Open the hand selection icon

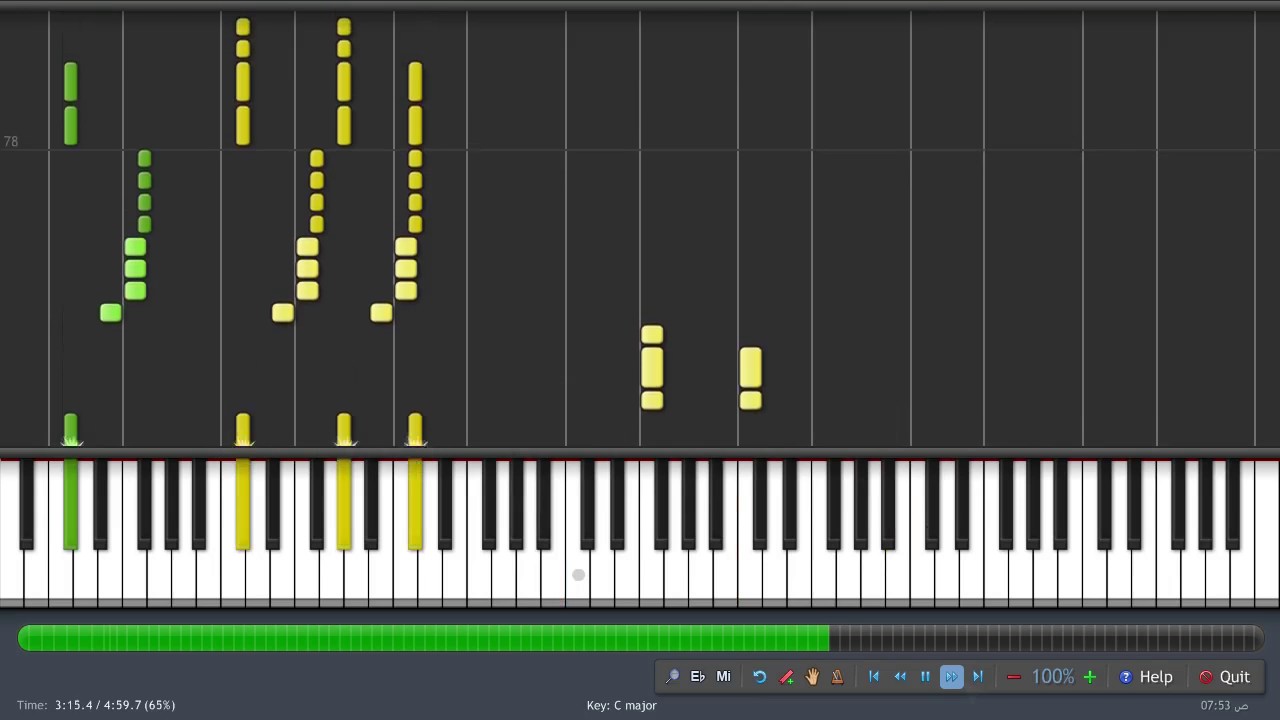pyautogui.click(x=812, y=677)
